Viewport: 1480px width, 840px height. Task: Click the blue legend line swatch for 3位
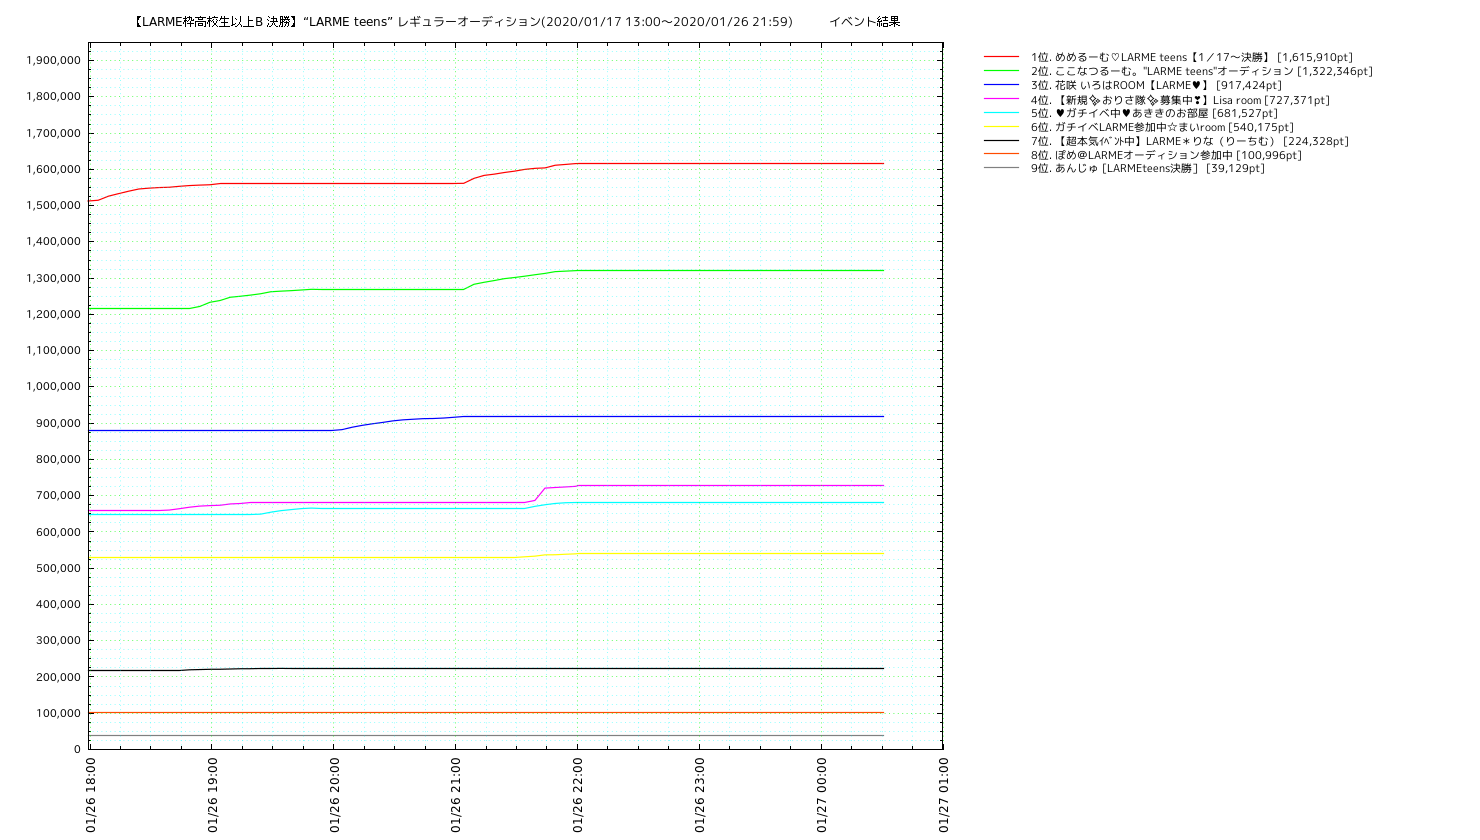pos(1001,85)
